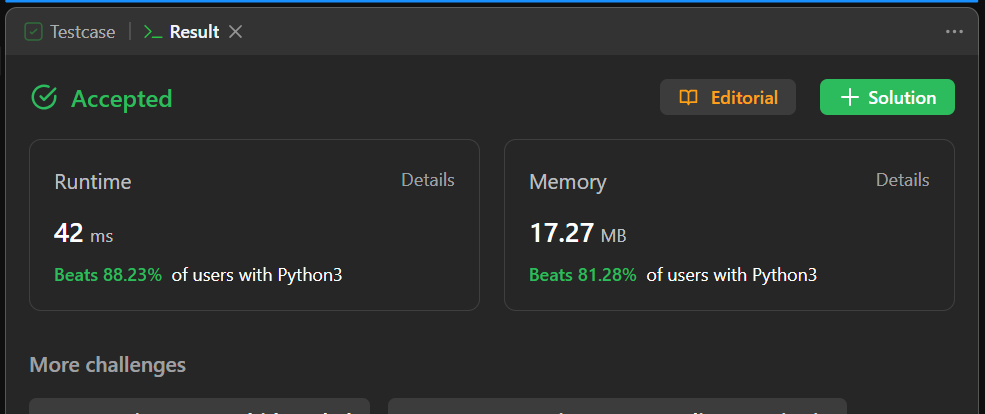Click the Beats 88.23% runtime percentile
Screen dimensions: 985x414
(x=108, y=275)
